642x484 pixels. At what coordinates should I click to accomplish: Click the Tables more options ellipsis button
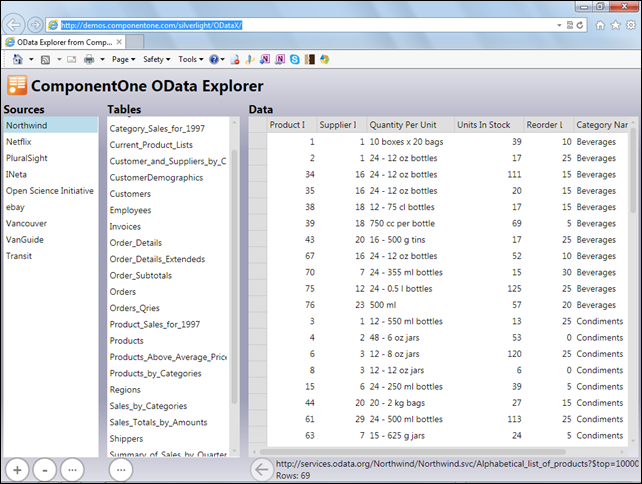[121, 470]
